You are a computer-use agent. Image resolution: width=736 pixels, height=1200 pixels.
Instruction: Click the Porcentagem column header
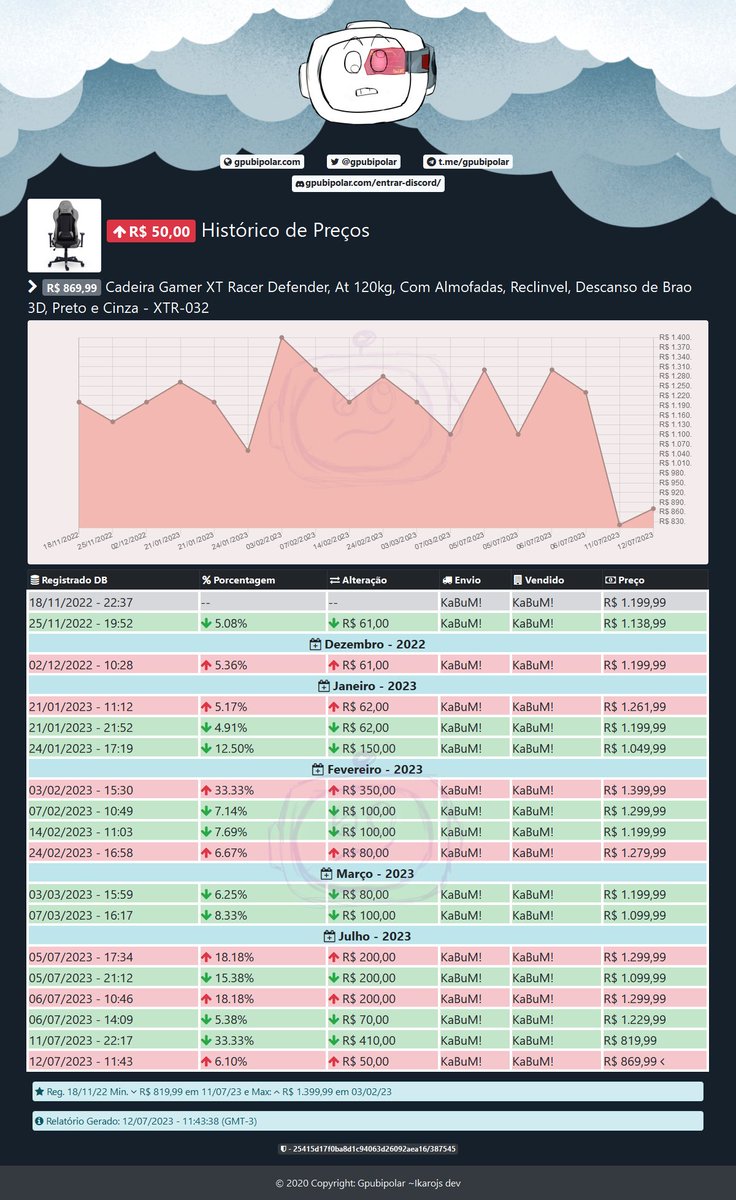click(x=262, y=580)
